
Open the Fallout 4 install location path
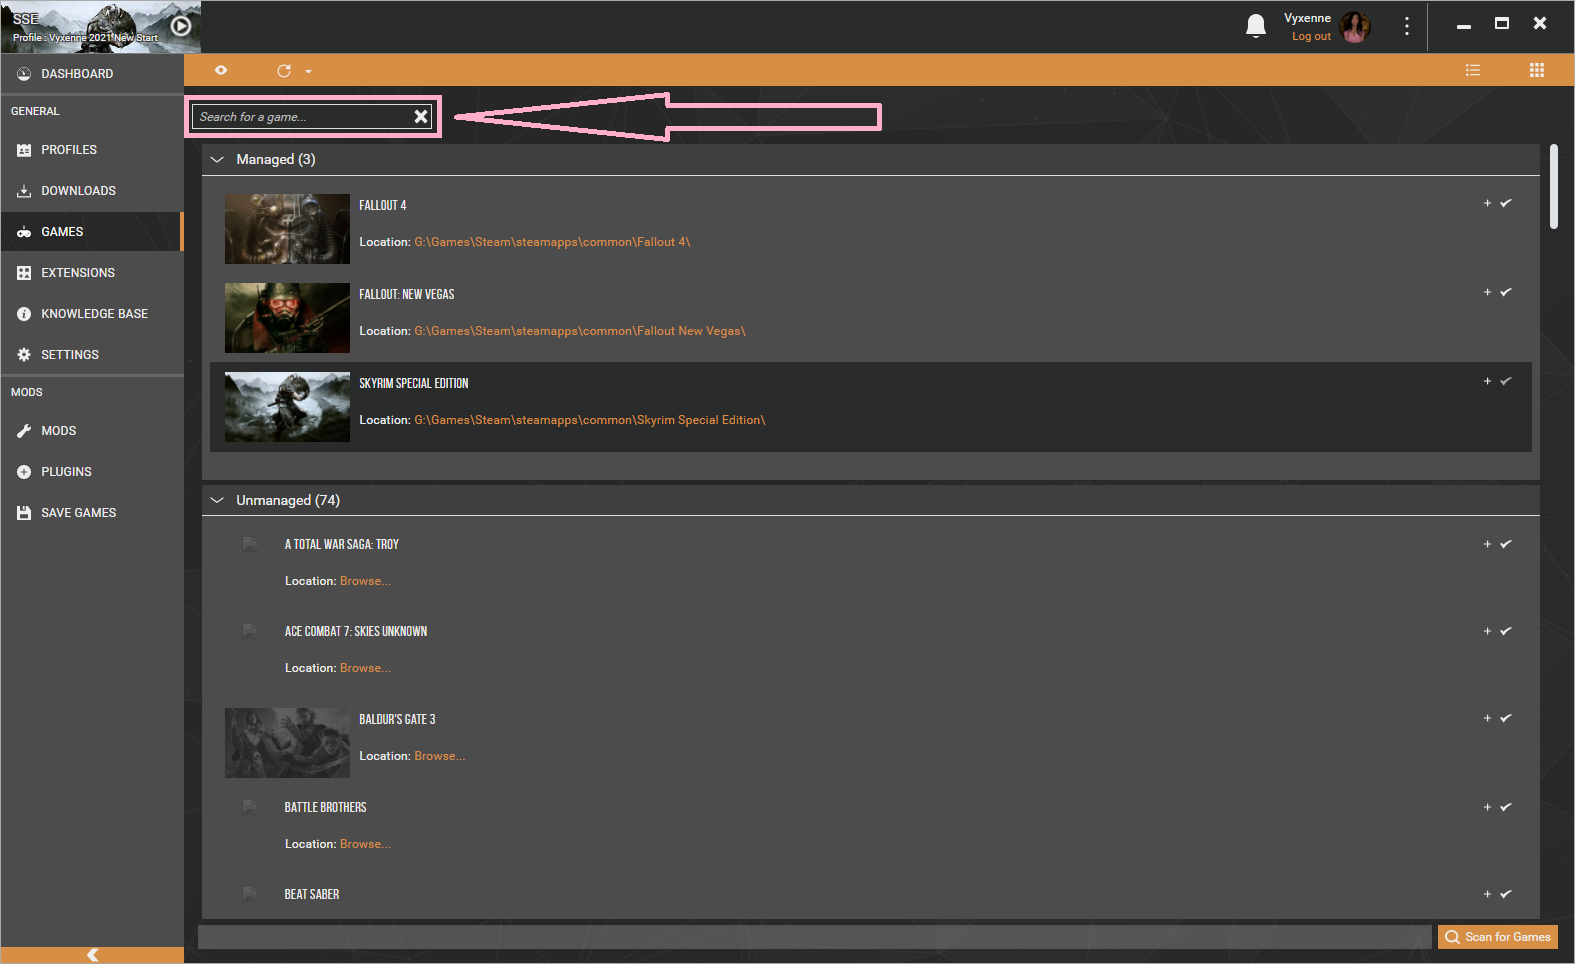[x=552, y=242]
